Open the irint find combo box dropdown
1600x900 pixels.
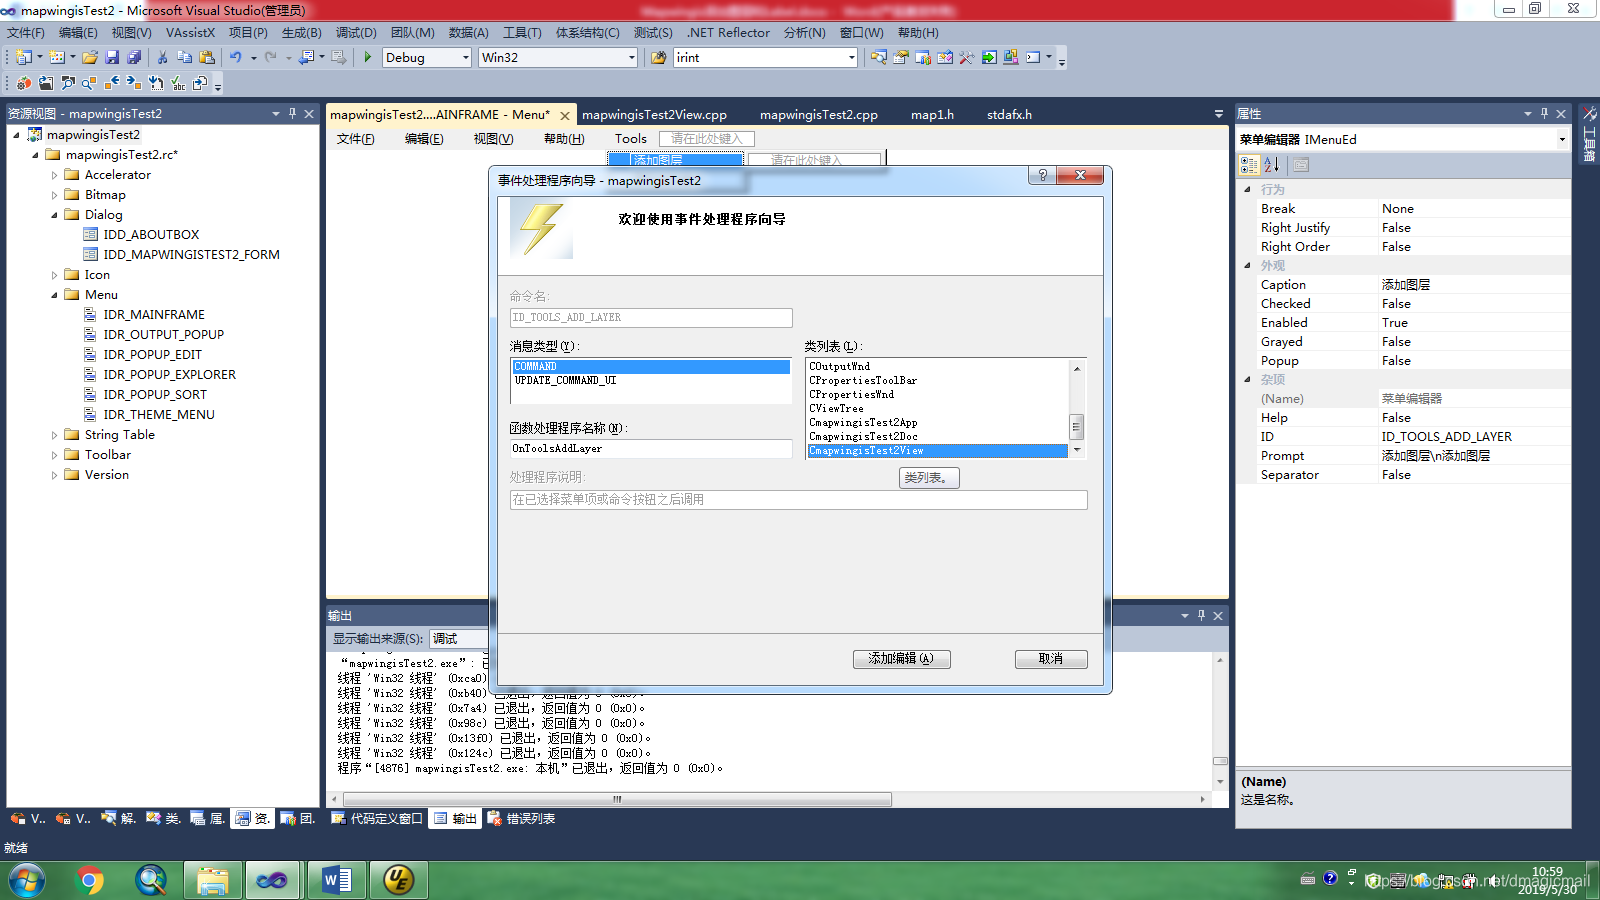(851, 58)
